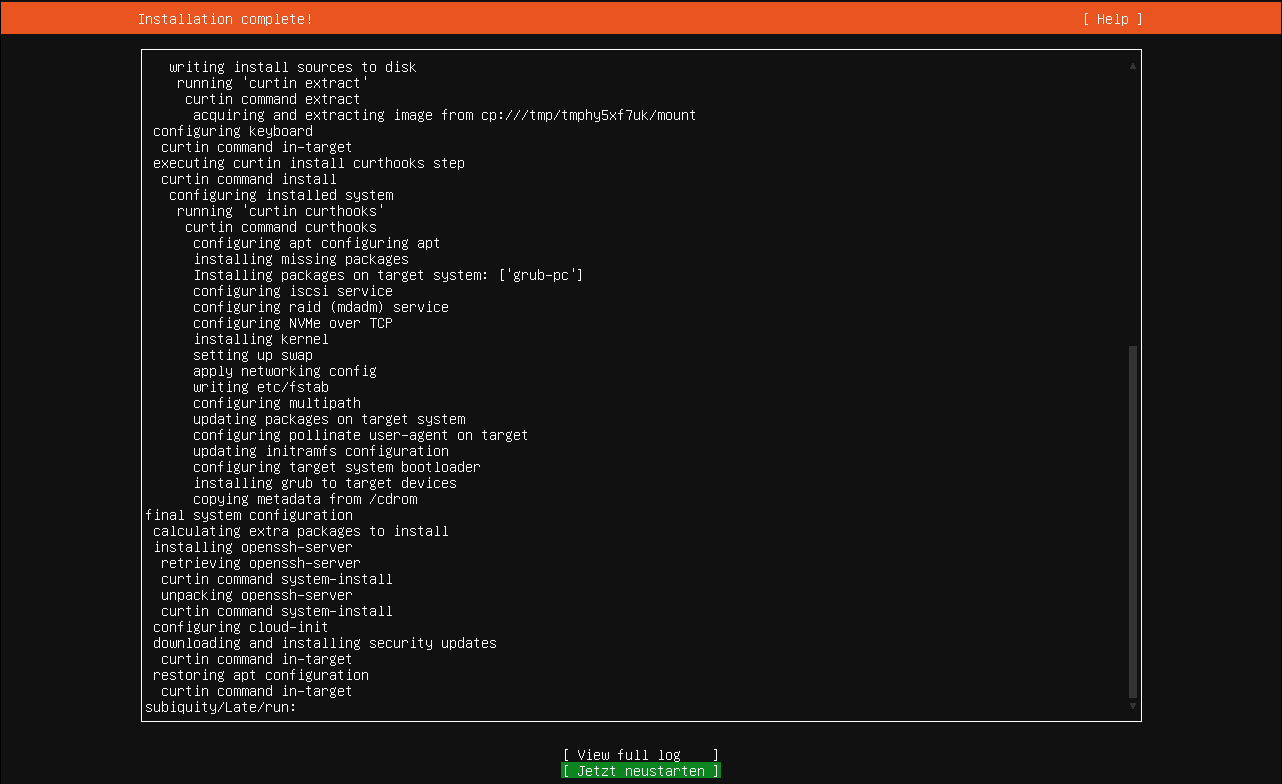Click the scrollbar down arrow of the log pane
The image size is (1282, 784).
1132,705
